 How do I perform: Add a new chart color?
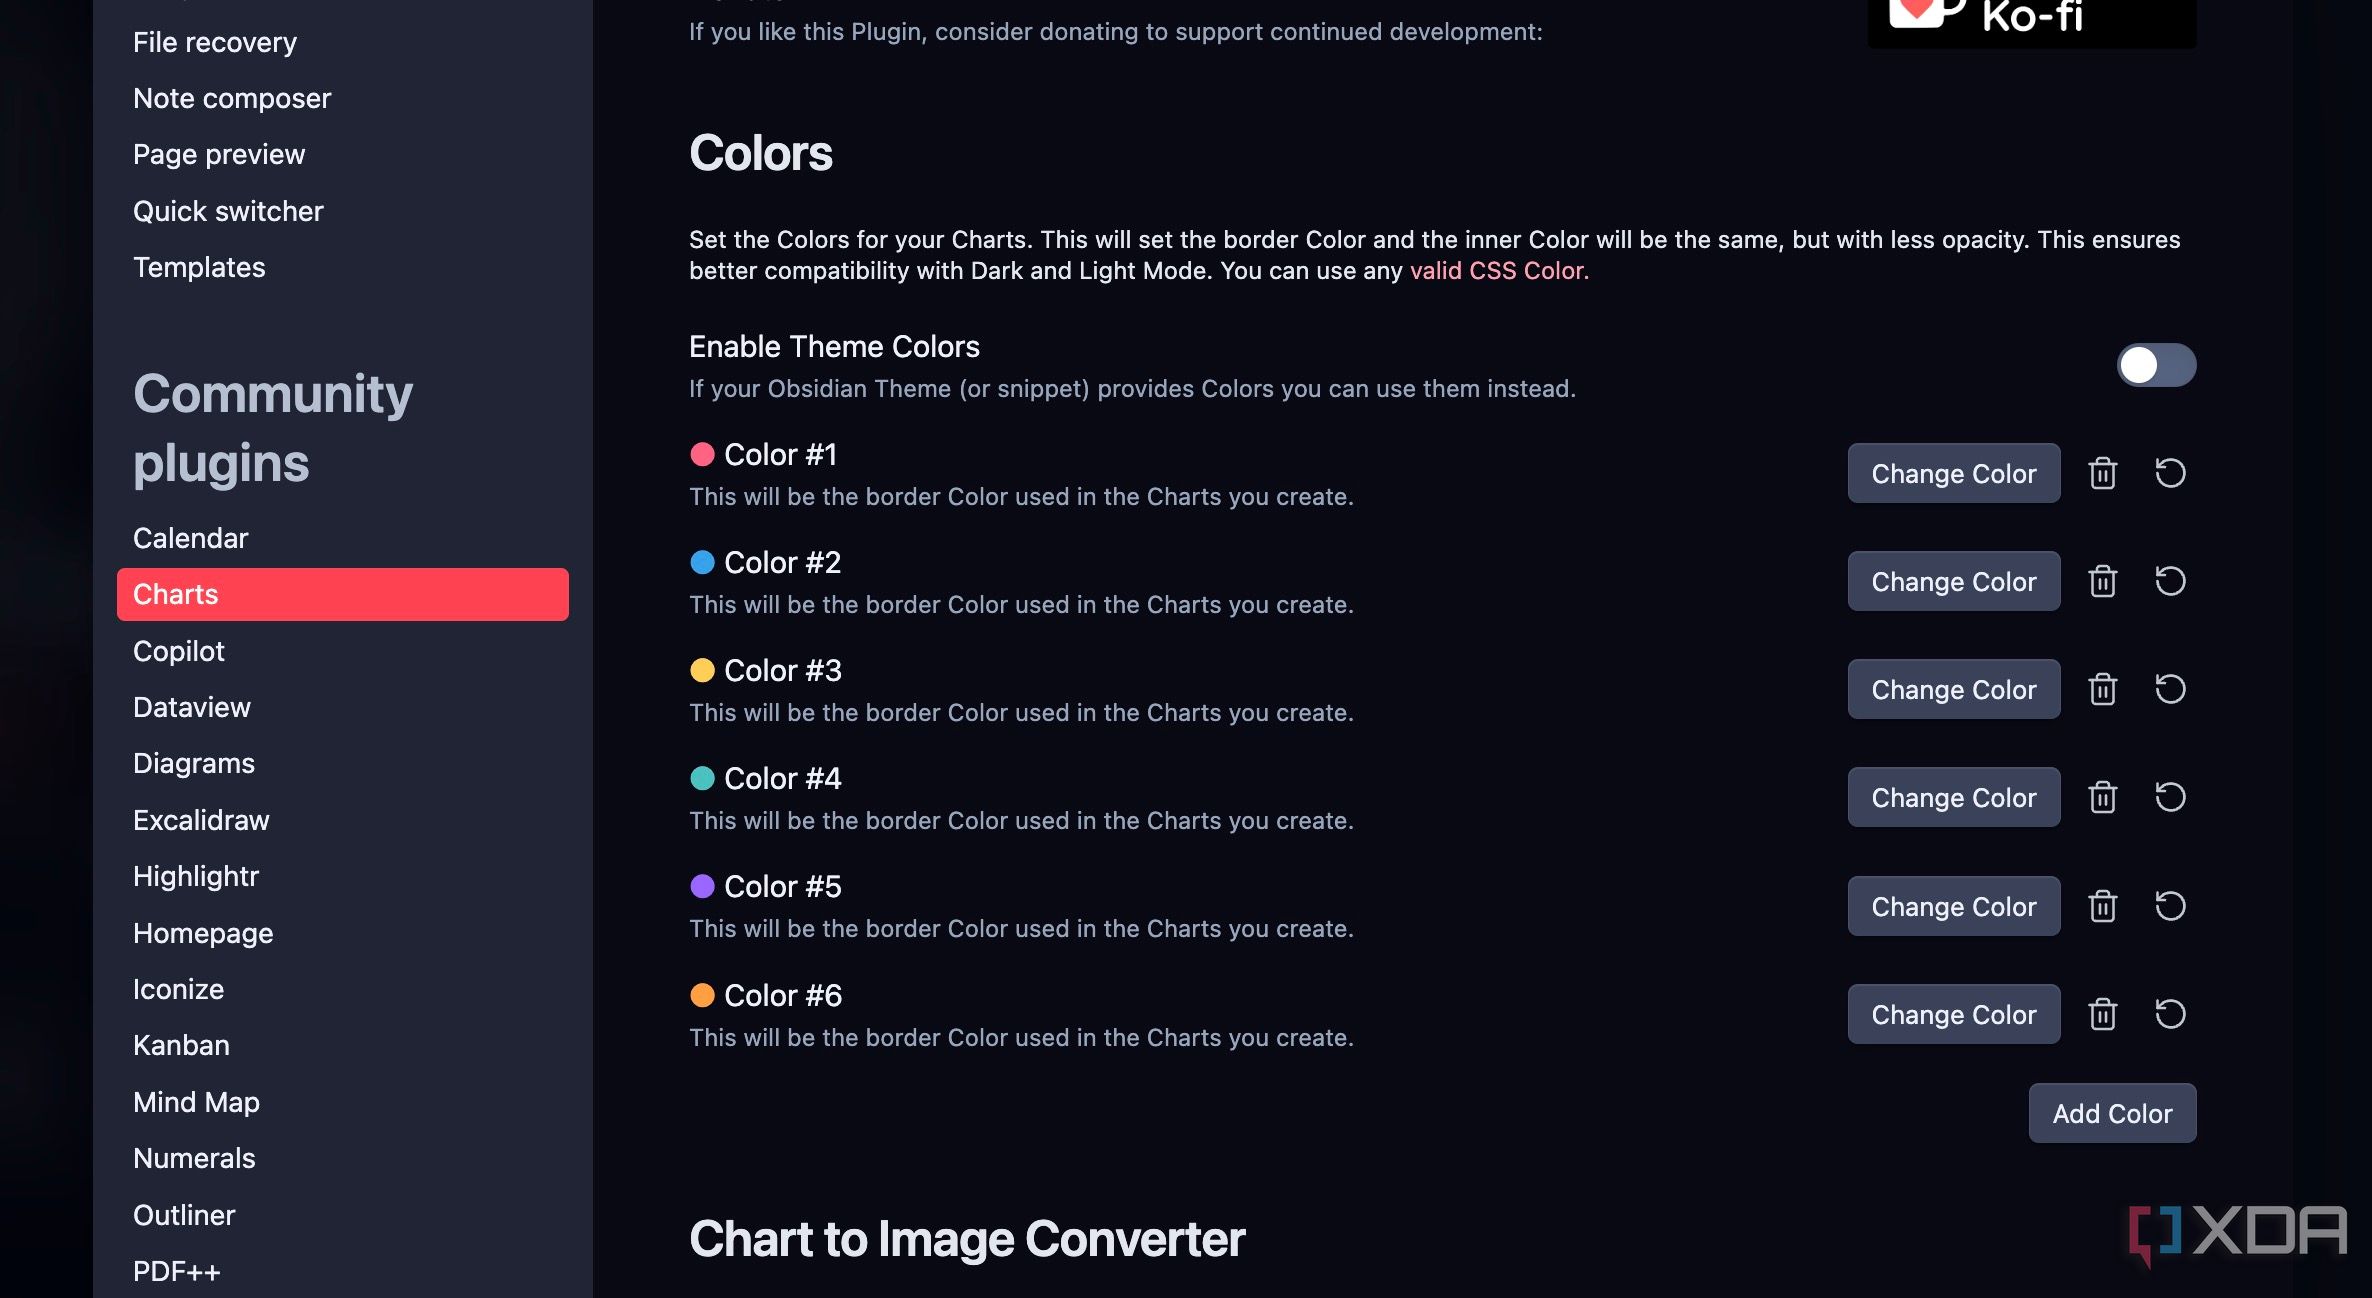click(x=2112, y=1112)
